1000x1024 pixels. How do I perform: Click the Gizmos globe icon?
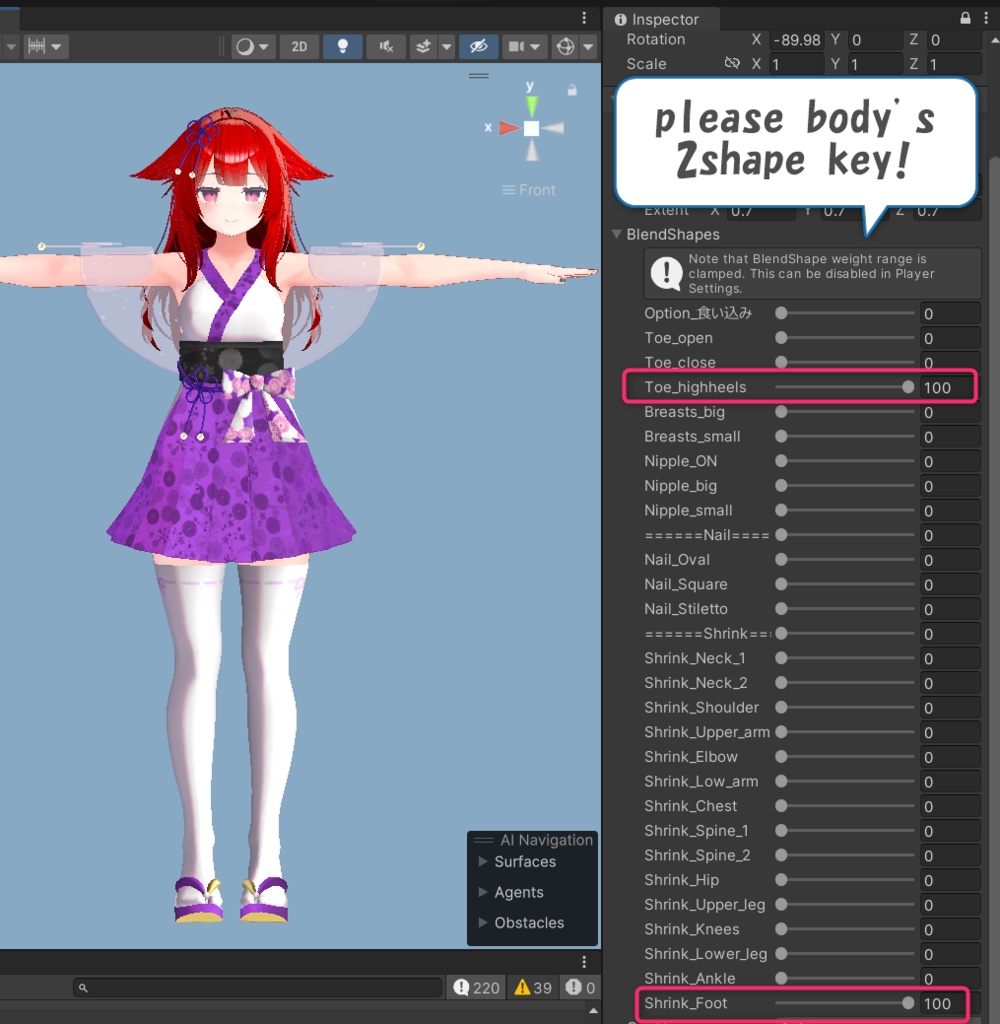point(565,46)
